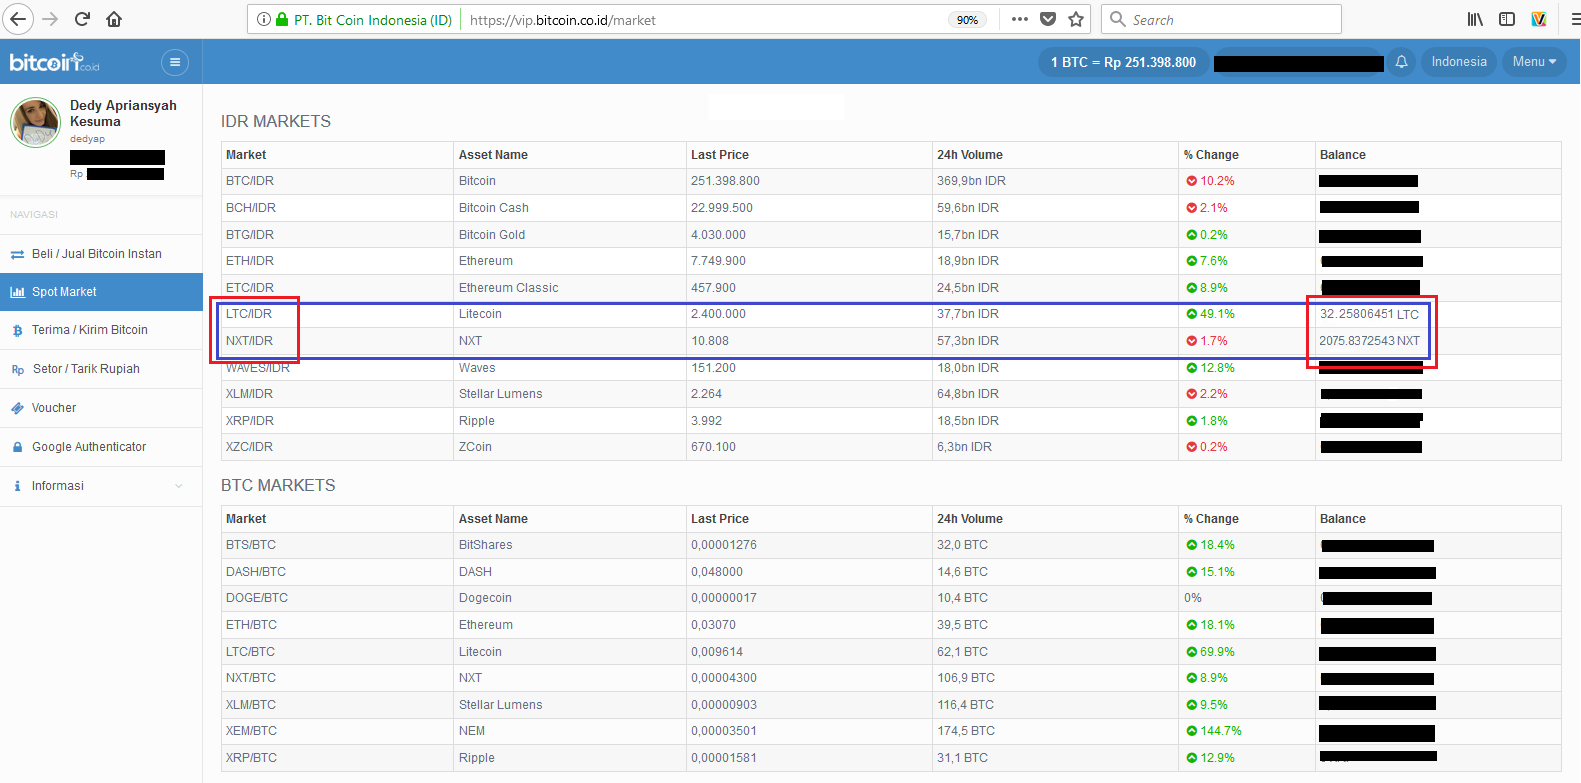Open XRP/IDR market row

tap(890, 421)
